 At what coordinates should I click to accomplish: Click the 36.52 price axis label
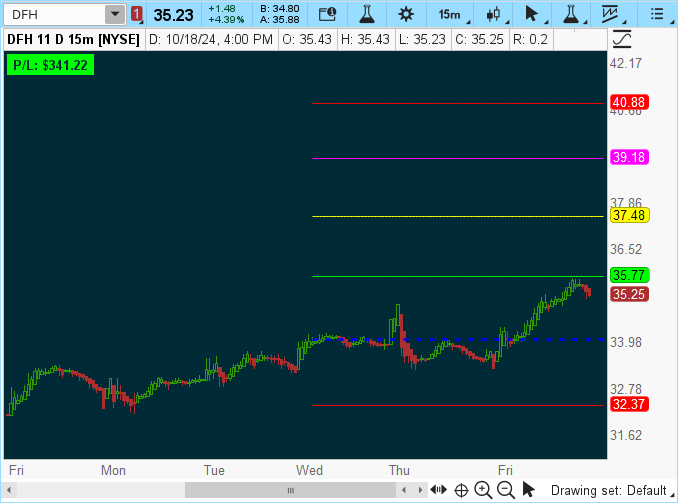(626, 249)
